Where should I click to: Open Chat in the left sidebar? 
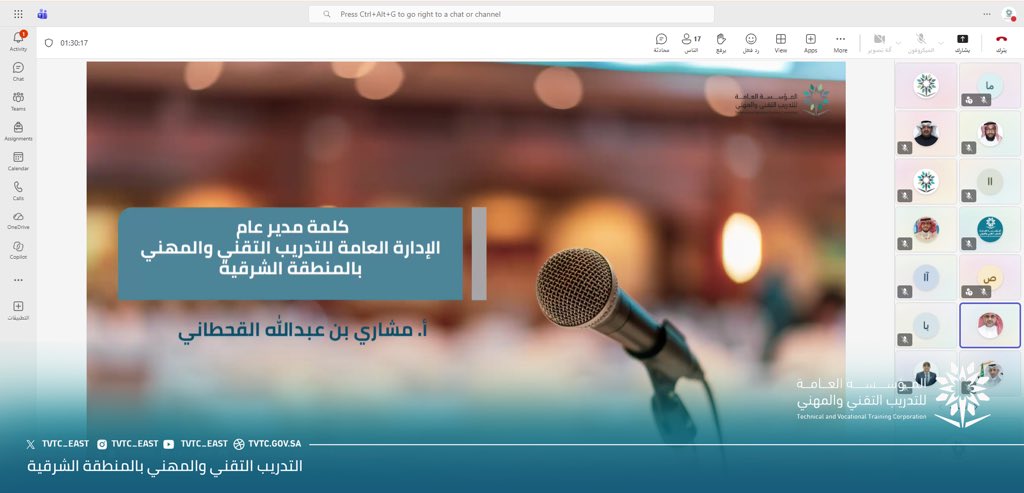(18, 71)
